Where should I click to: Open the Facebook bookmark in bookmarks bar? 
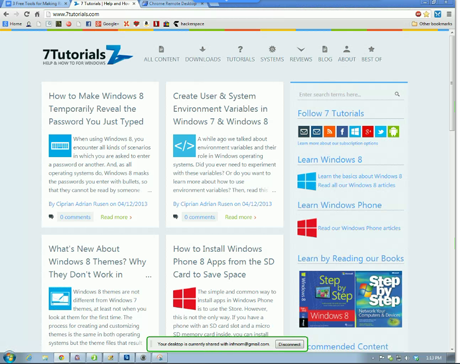pos(88,24)
